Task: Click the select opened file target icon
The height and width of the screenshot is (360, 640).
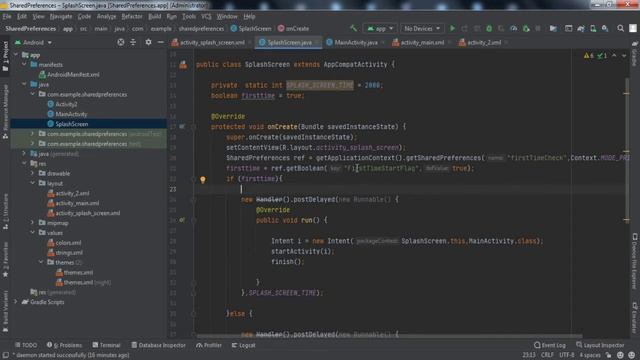Action: 121,42
